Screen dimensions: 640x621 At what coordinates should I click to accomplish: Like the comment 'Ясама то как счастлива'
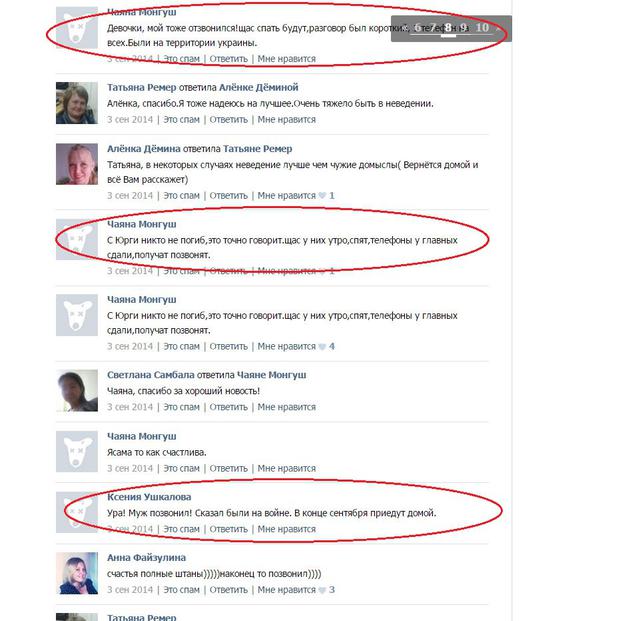tap(287, 468)
